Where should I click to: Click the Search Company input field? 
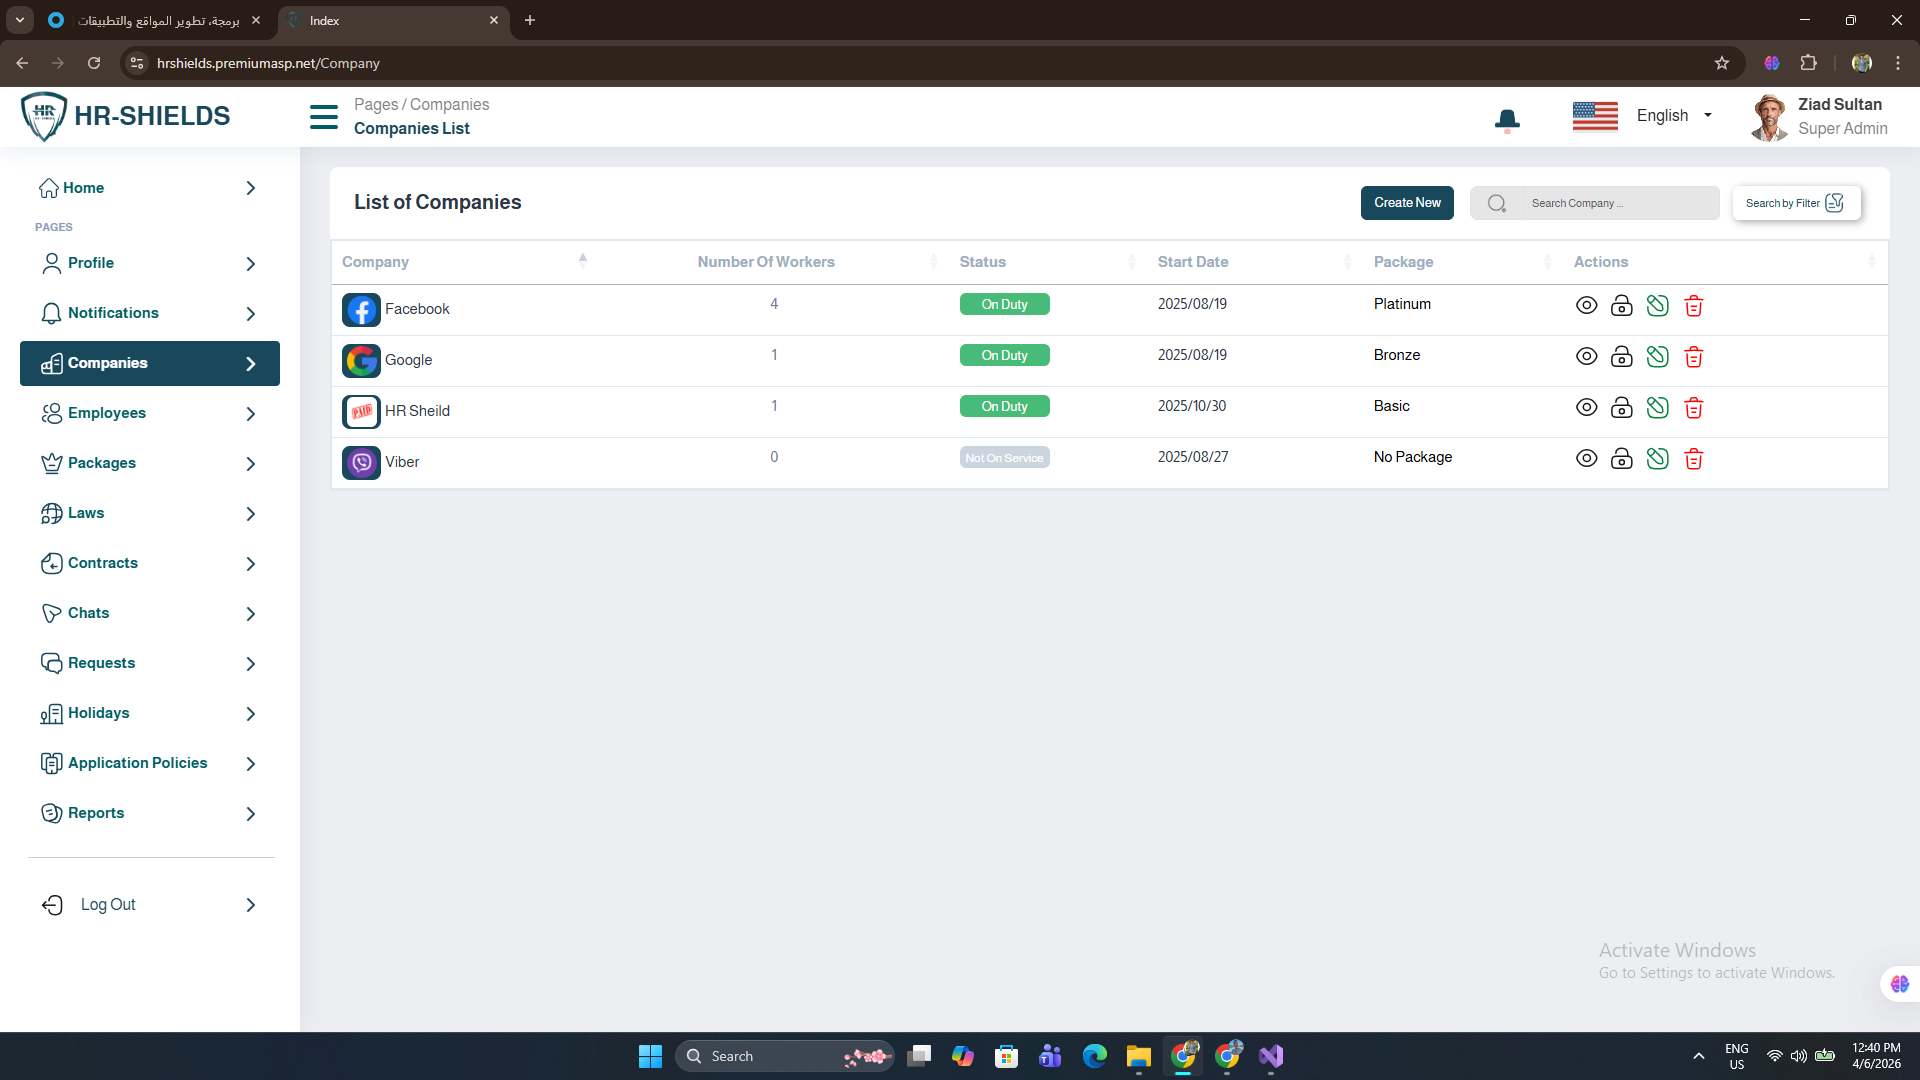point(1618,203)
